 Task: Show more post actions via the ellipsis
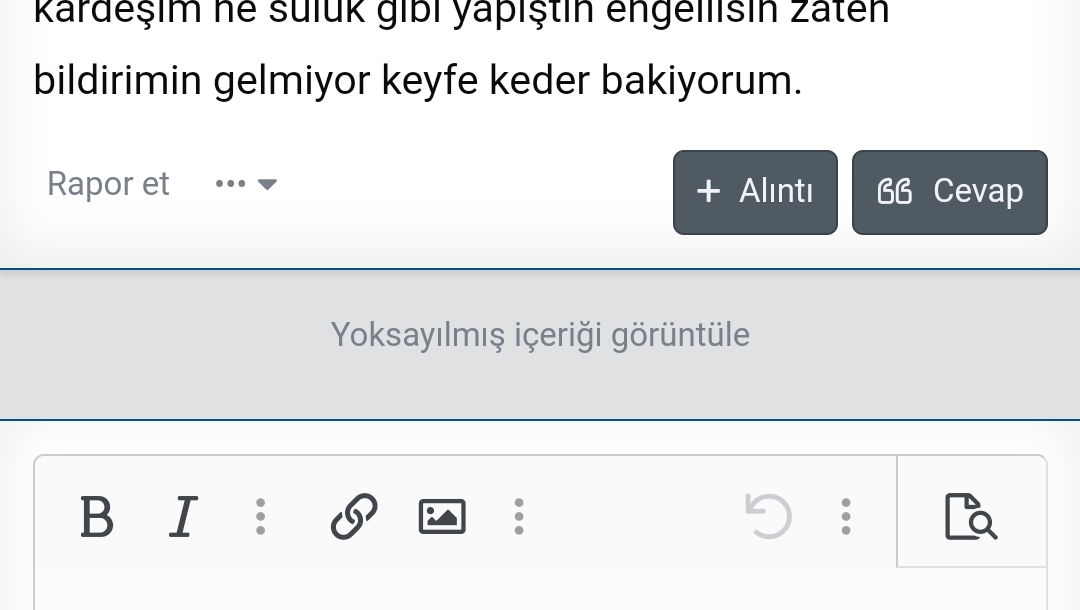point(230,183)
